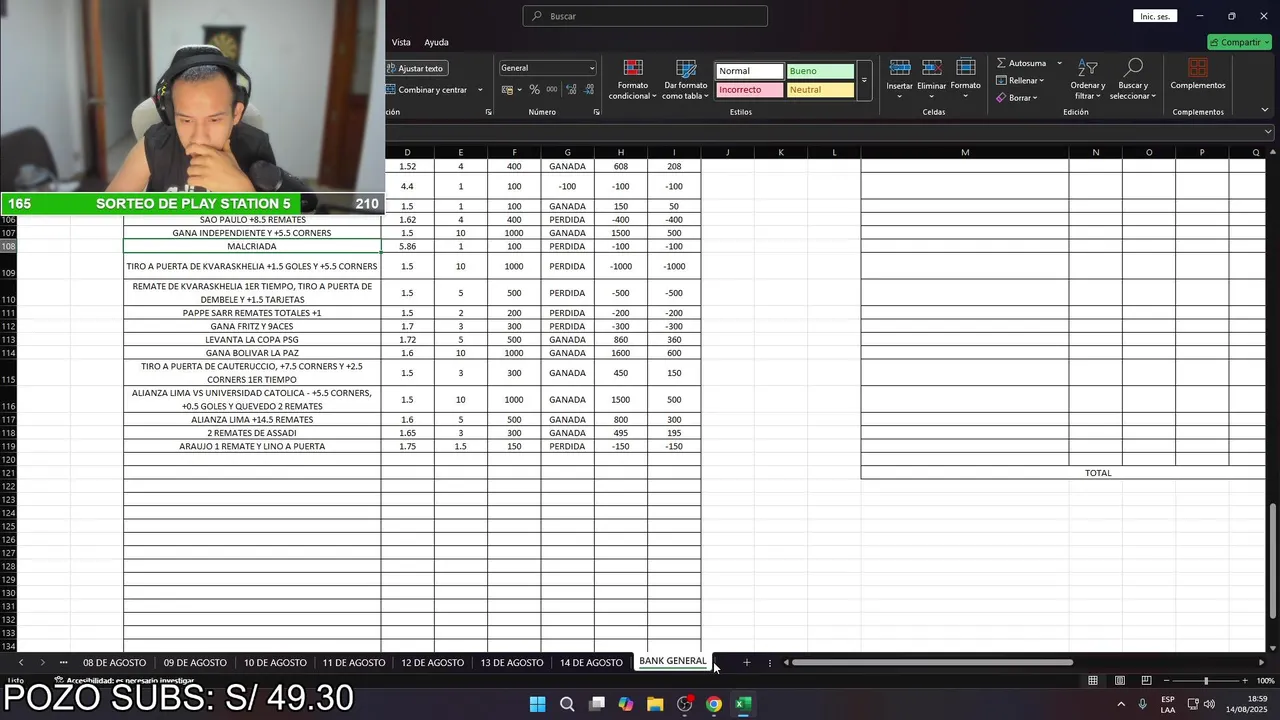Open the Vista ribbon tab
This screenshot has height=720, width=1280.
(x=401, y=42)
